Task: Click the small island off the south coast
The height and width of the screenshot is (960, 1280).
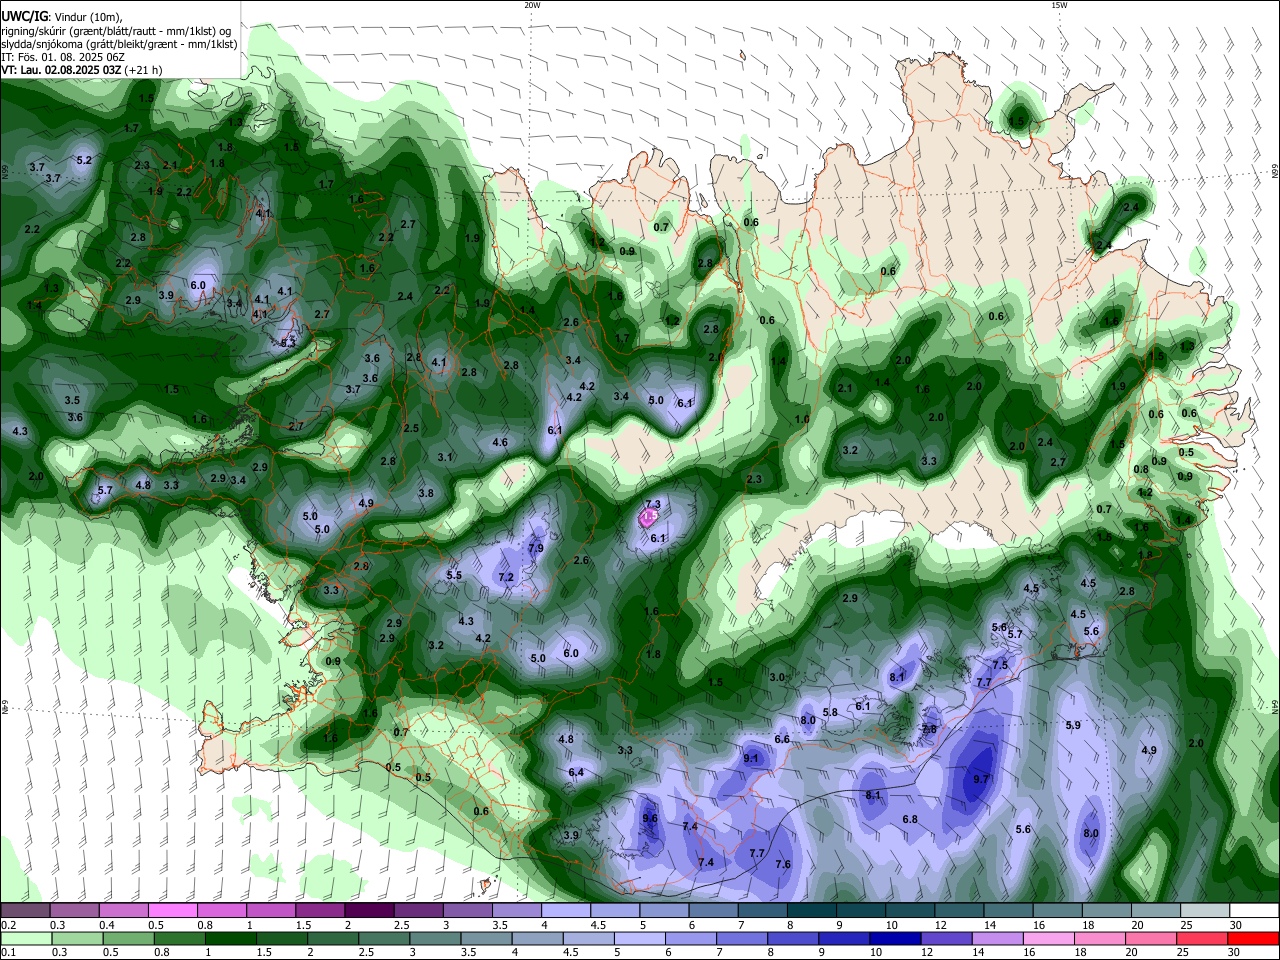Action: [x=487, y=886]
